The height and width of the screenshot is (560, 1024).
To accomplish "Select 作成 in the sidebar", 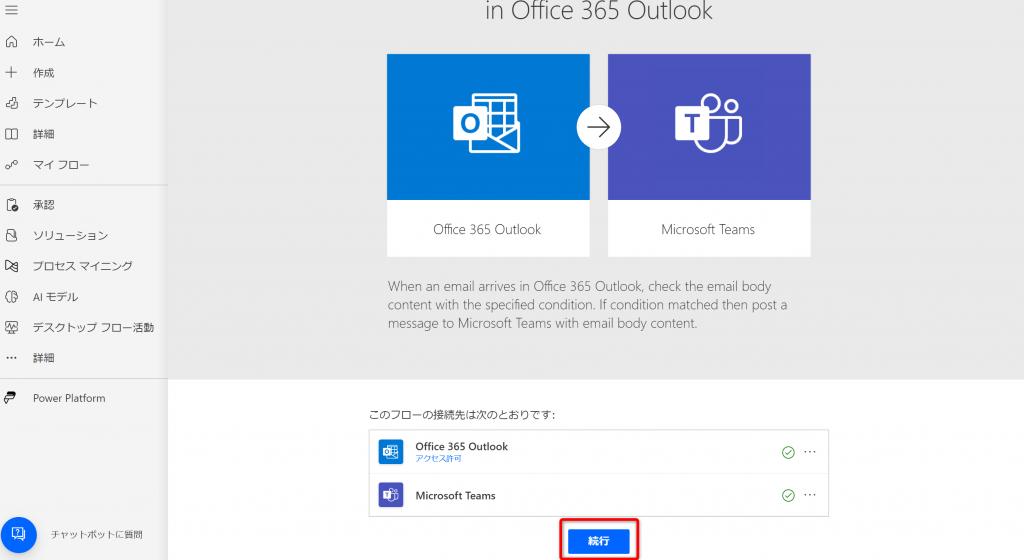I will (44, 72).
